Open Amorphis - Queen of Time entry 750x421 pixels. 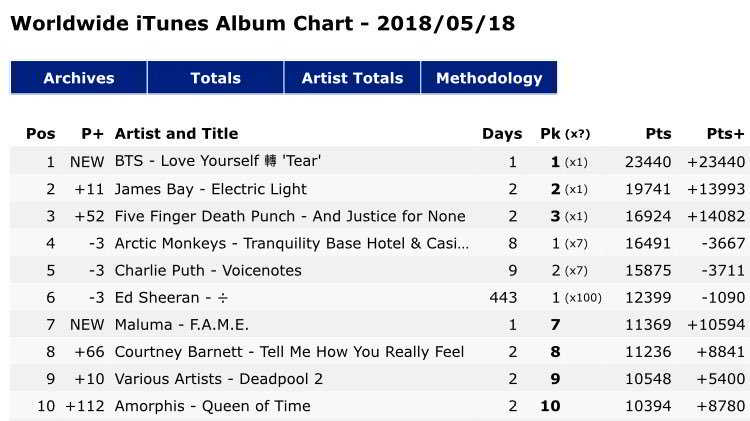pos(213,406)
